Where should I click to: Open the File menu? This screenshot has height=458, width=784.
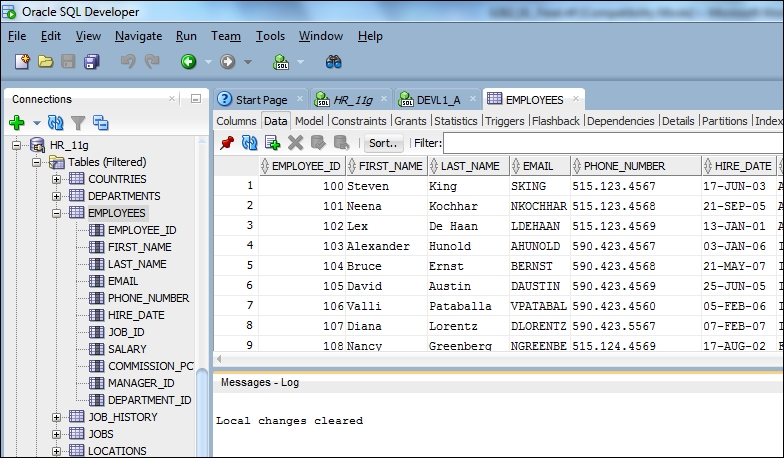coord(17,36)
